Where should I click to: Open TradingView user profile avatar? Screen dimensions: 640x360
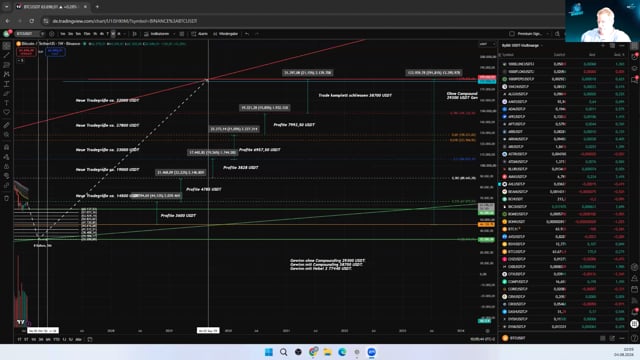click(x=7, y=34)
